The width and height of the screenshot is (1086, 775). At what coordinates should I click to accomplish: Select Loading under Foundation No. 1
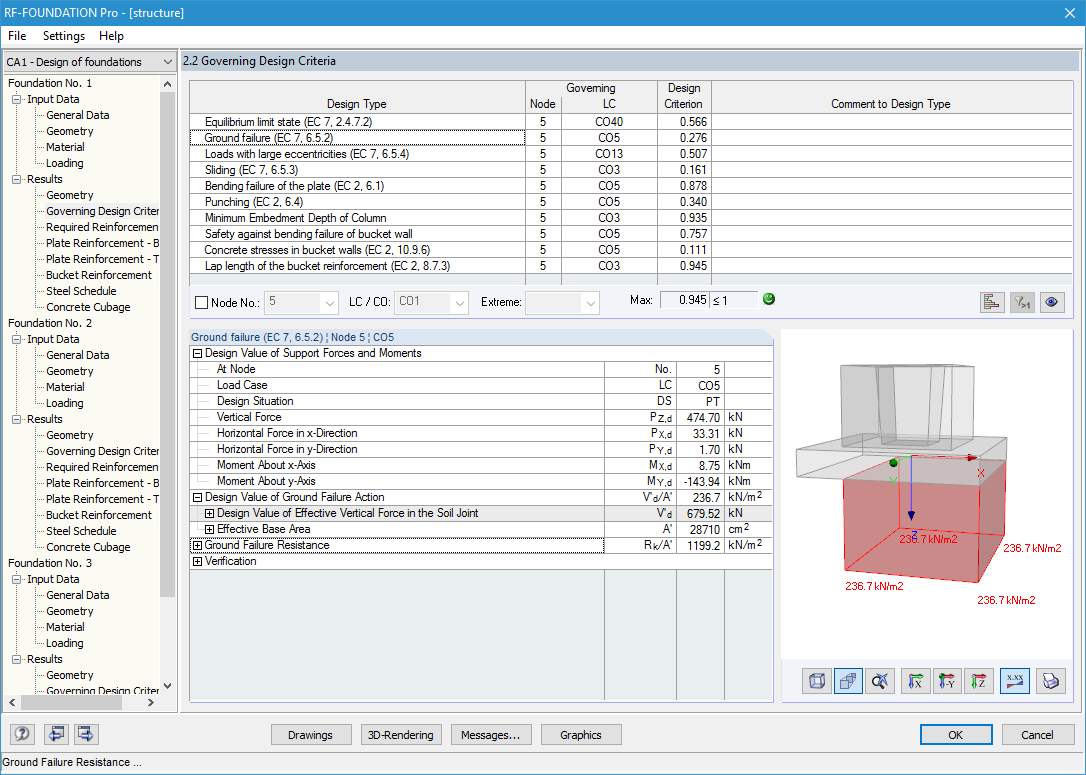click(64, 163)
